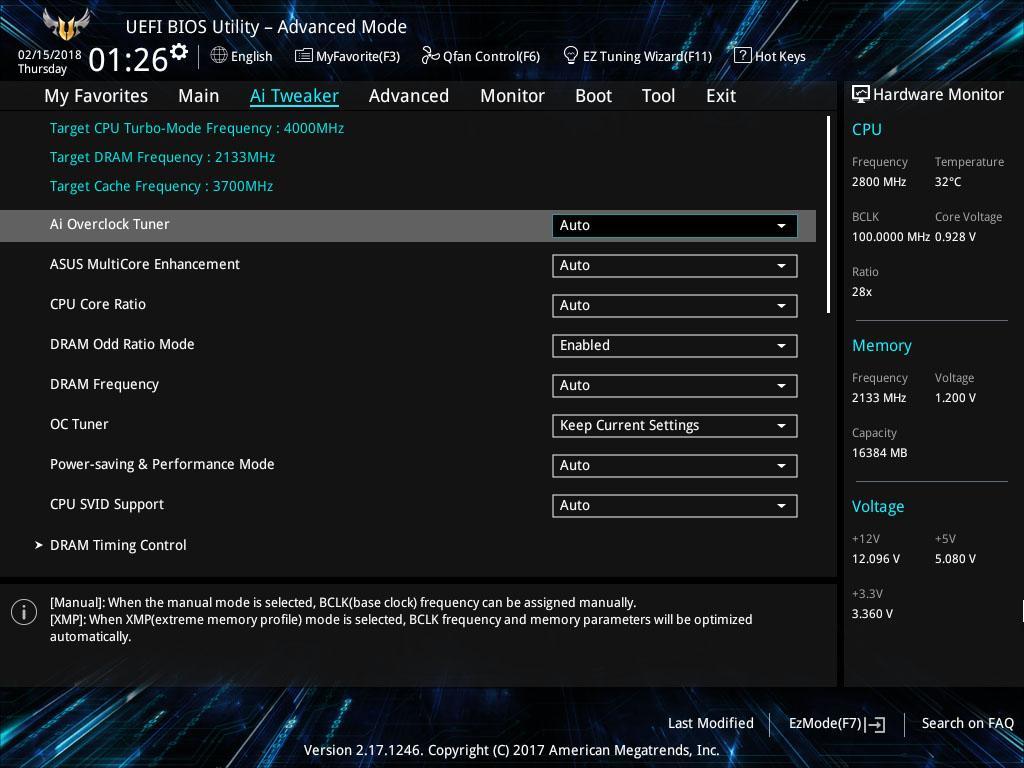Screen dimensions: 1024x768
Task: Click the Memory heading in Hardware Monitor
Action: [x=882, y=345]
